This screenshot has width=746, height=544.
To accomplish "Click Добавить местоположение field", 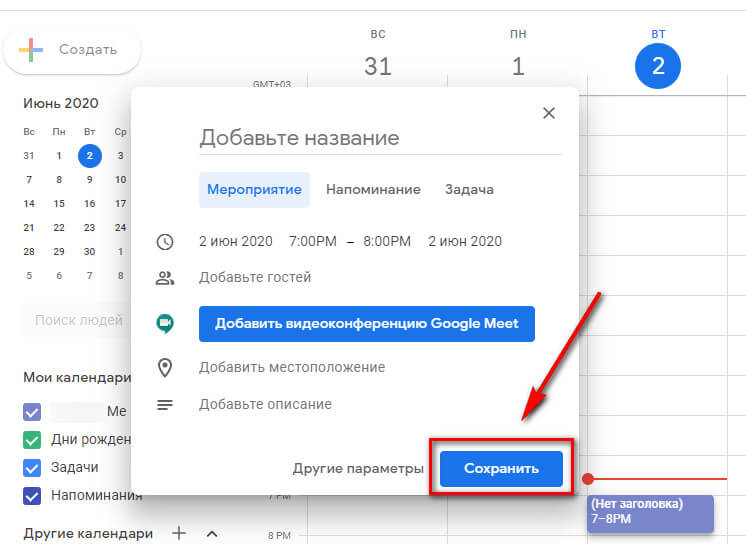I will tap(292, 367).
